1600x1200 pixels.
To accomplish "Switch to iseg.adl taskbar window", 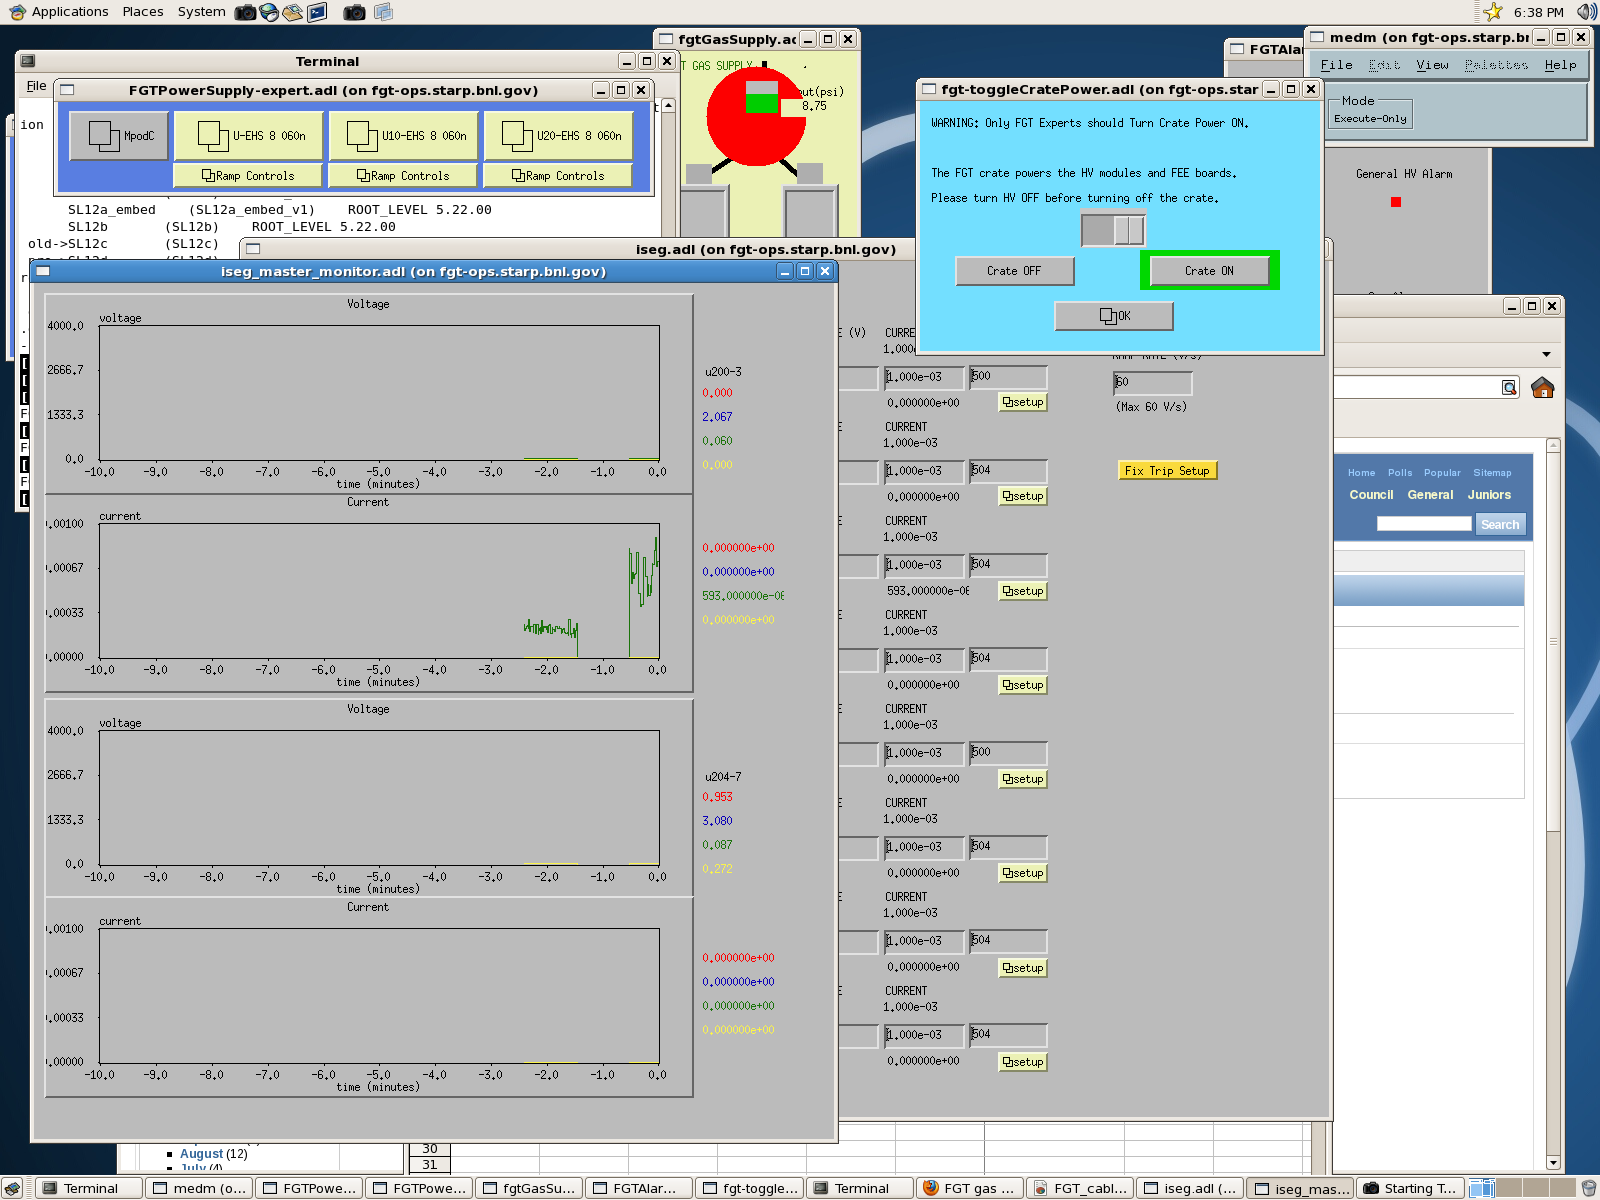I will tap(1190, 1188).
